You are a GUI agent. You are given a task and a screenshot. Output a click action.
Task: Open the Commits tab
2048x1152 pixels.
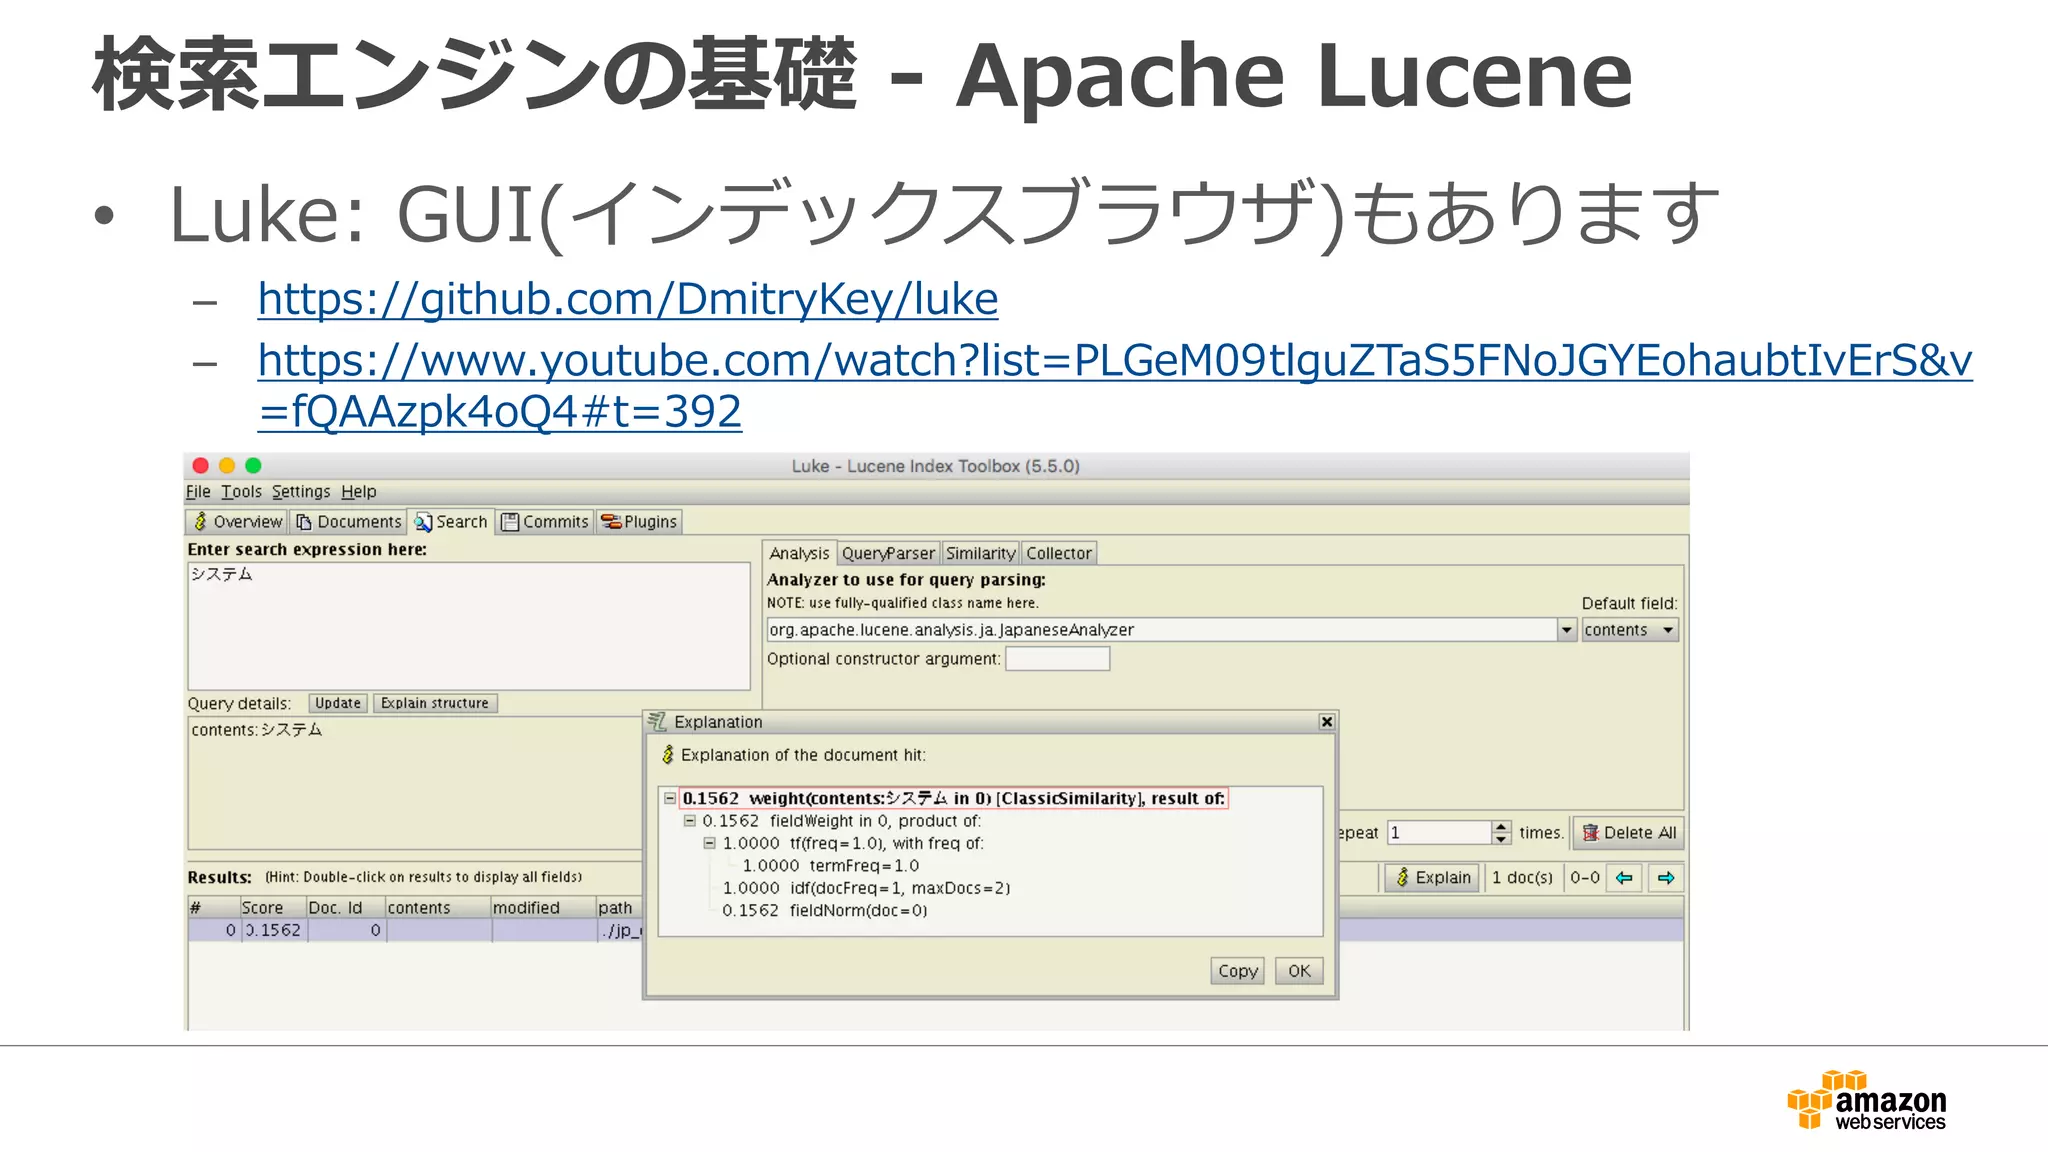(x=545, y=521)
